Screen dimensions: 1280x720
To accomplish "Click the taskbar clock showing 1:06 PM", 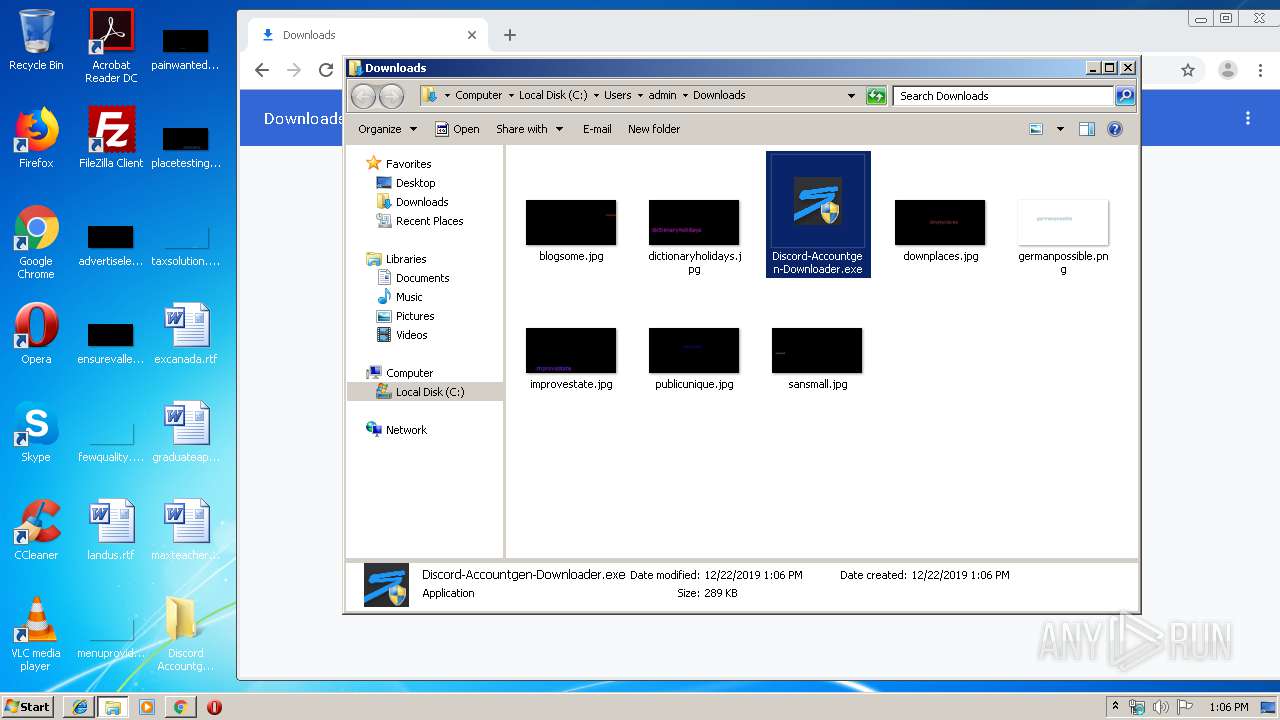I will [x=1229, y=707].
